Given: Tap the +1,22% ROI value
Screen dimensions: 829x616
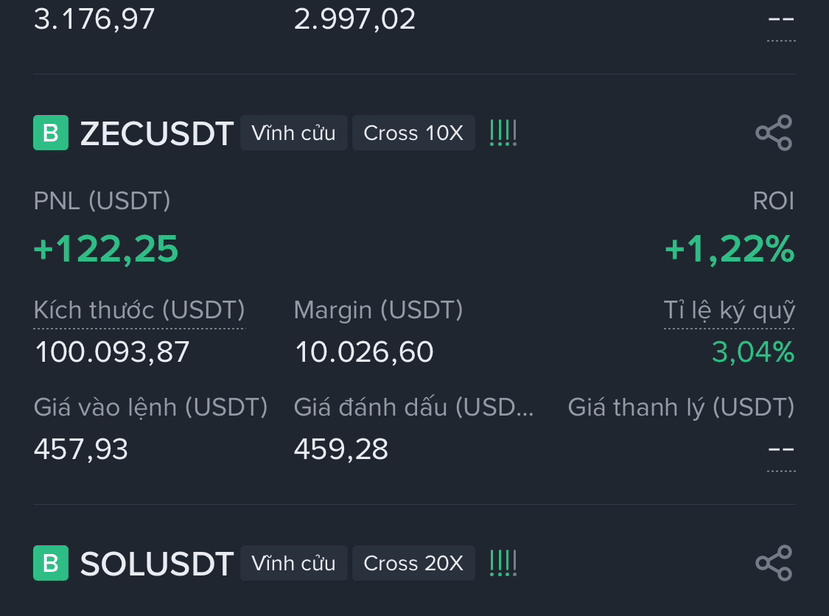Looking at the screenshot, I should (x=730, y=249).
